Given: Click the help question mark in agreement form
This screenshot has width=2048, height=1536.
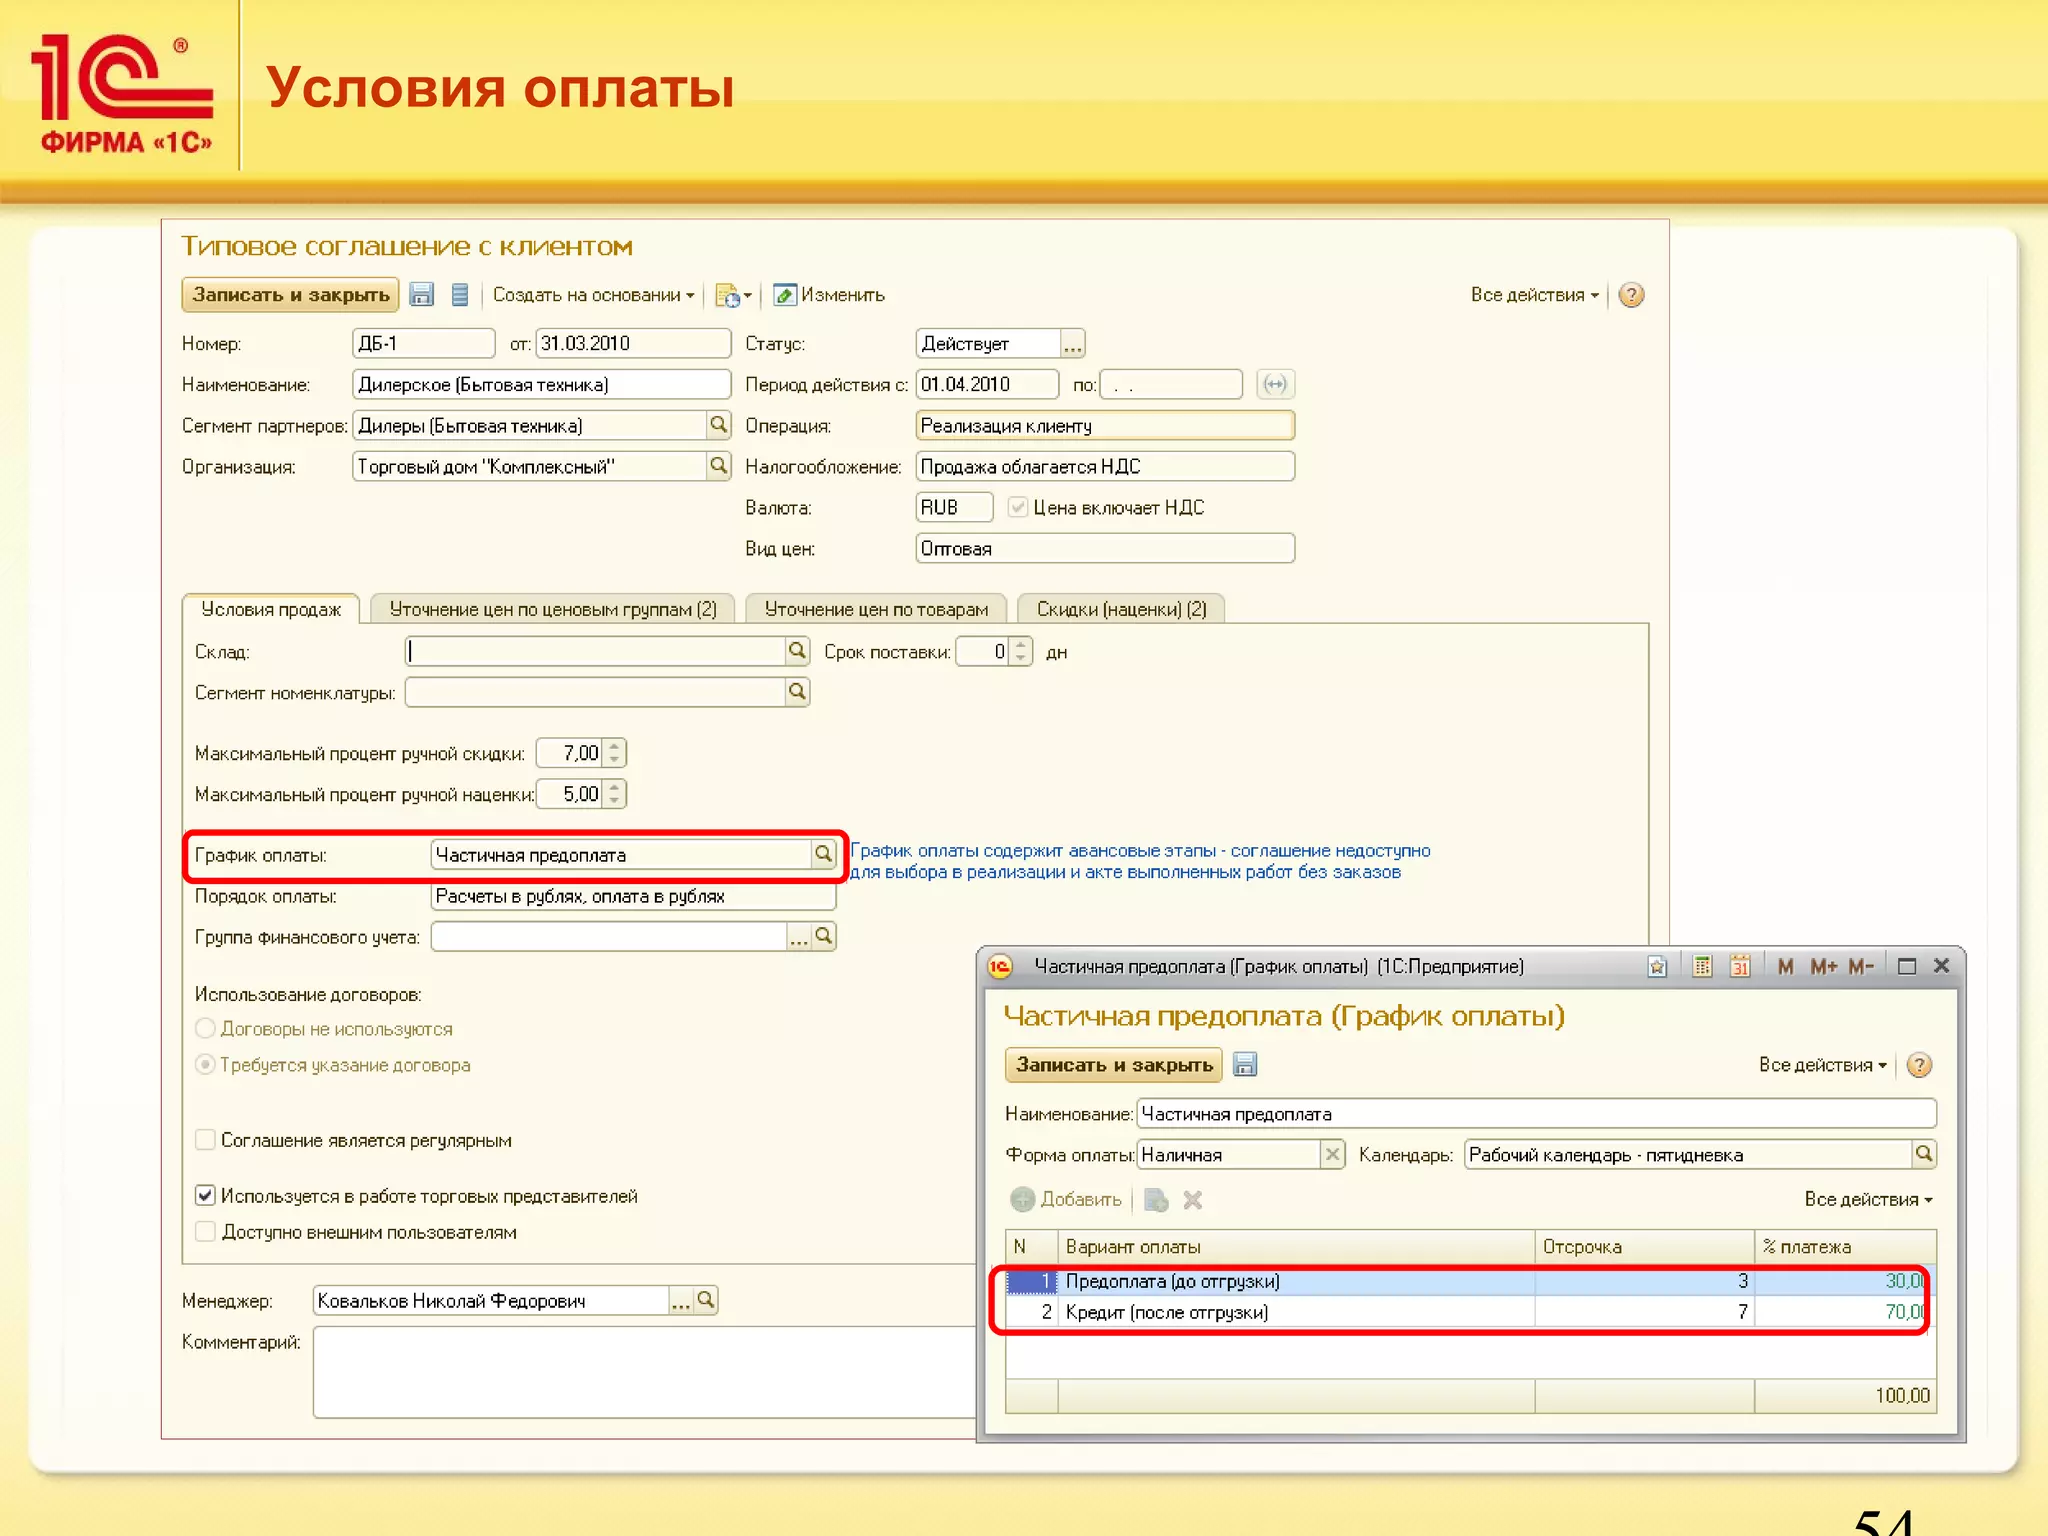Looking at the screenshot, I should (x=1630, y=295).
